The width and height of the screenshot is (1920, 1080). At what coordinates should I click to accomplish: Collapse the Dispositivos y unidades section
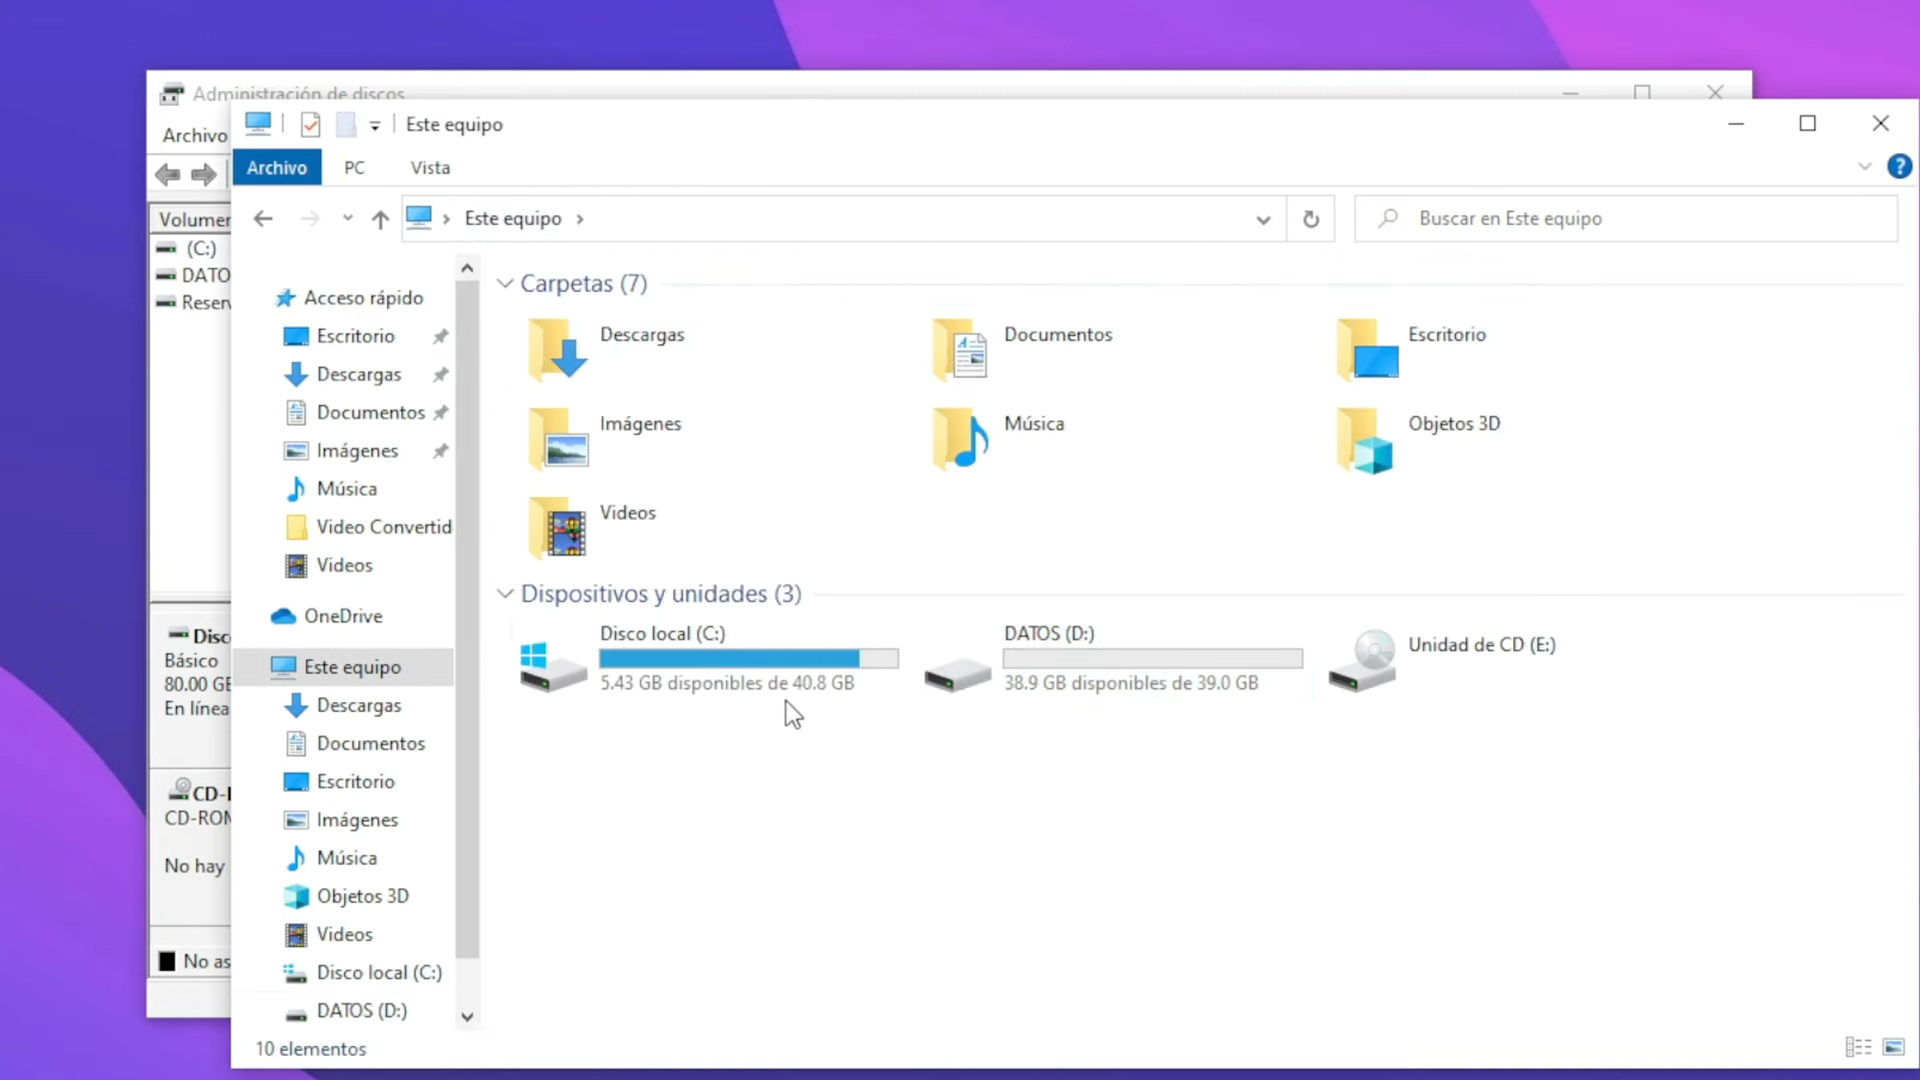coord(504,593)
